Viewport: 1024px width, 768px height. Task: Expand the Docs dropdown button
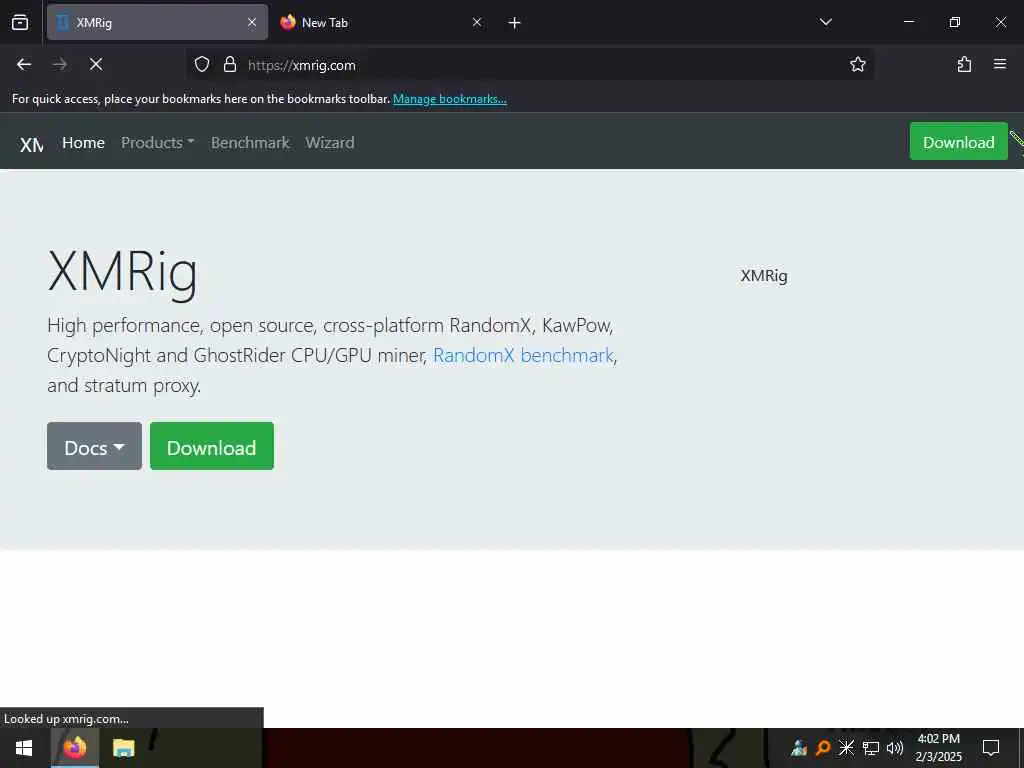tap(94, 447)
